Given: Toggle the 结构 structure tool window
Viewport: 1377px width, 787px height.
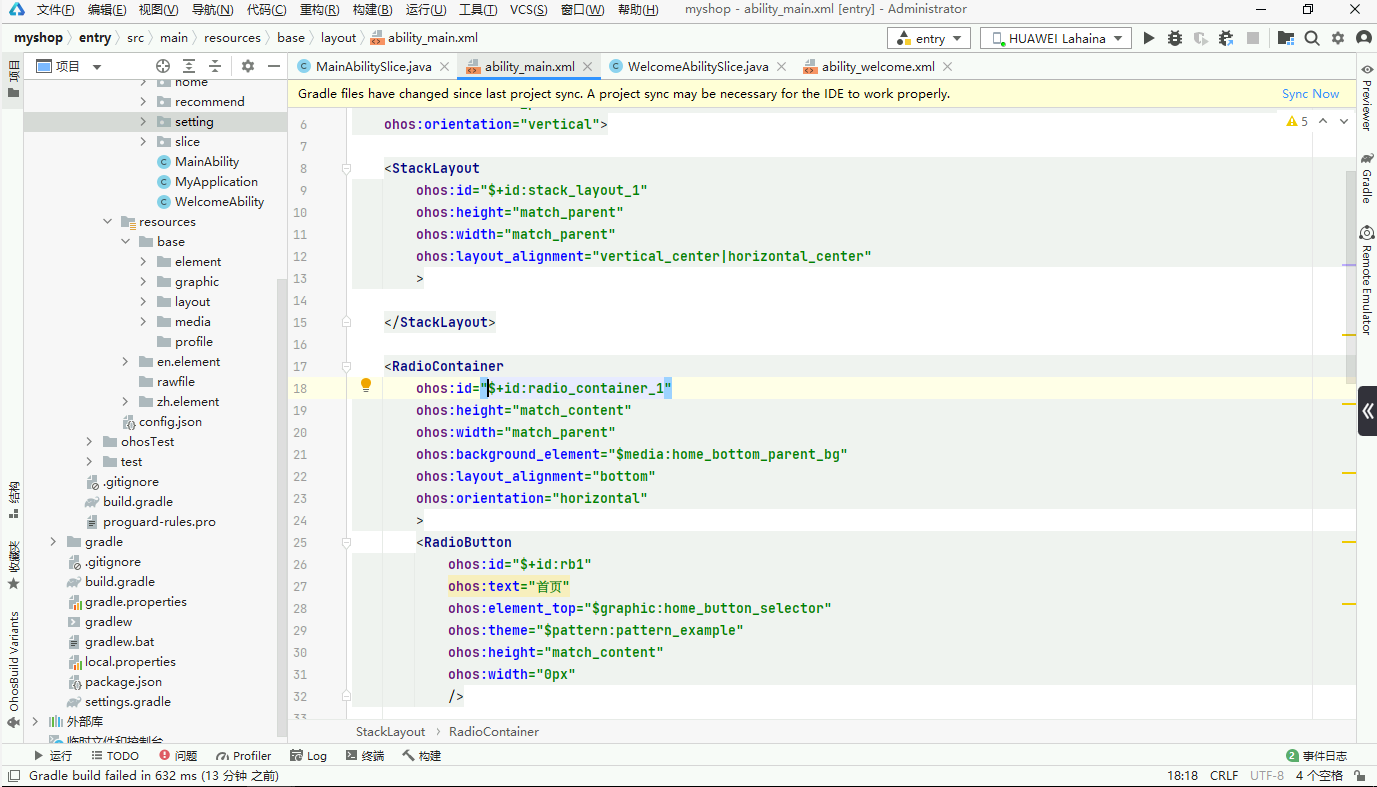Looking at the screenshot, I should tap(13, 500).
